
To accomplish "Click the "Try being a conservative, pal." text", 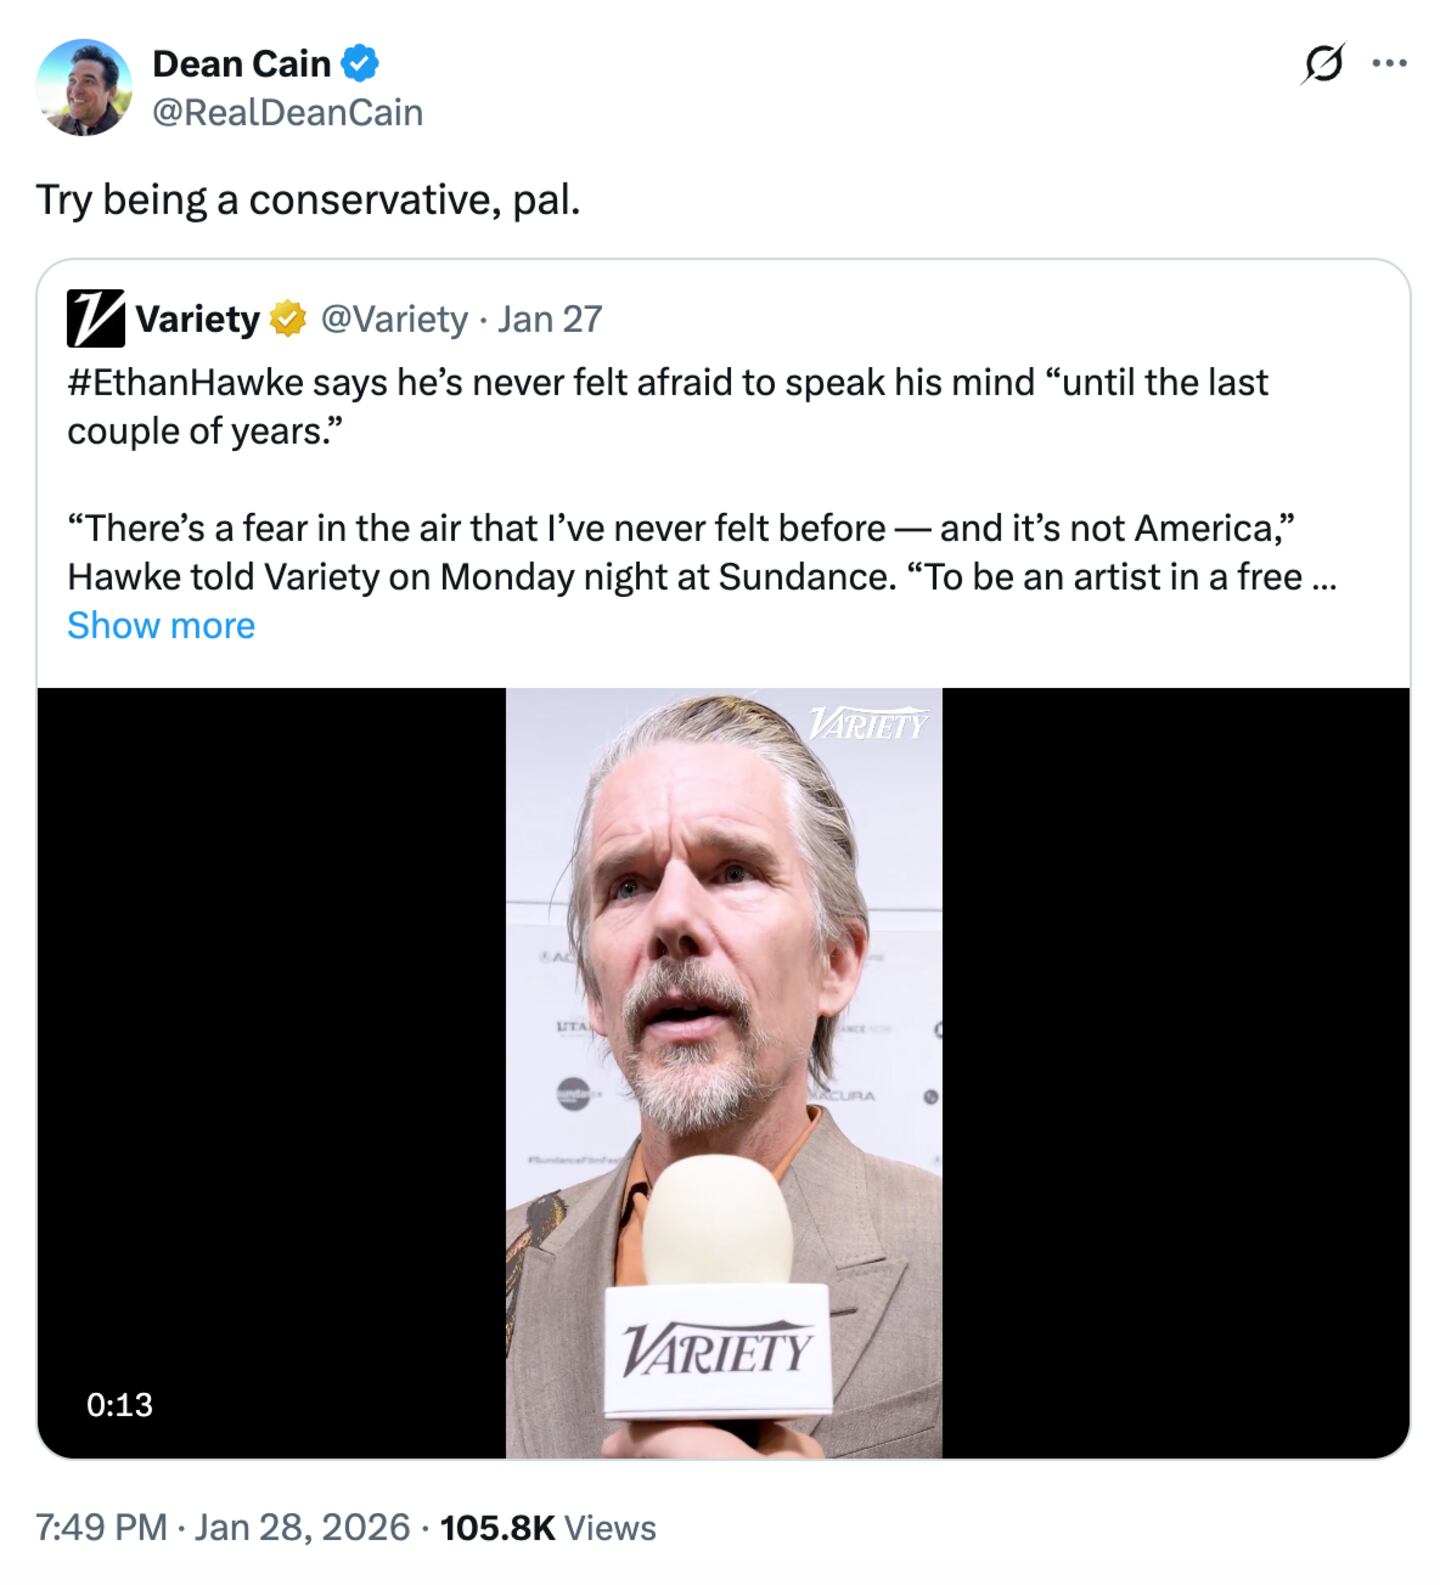I will 308,200.
